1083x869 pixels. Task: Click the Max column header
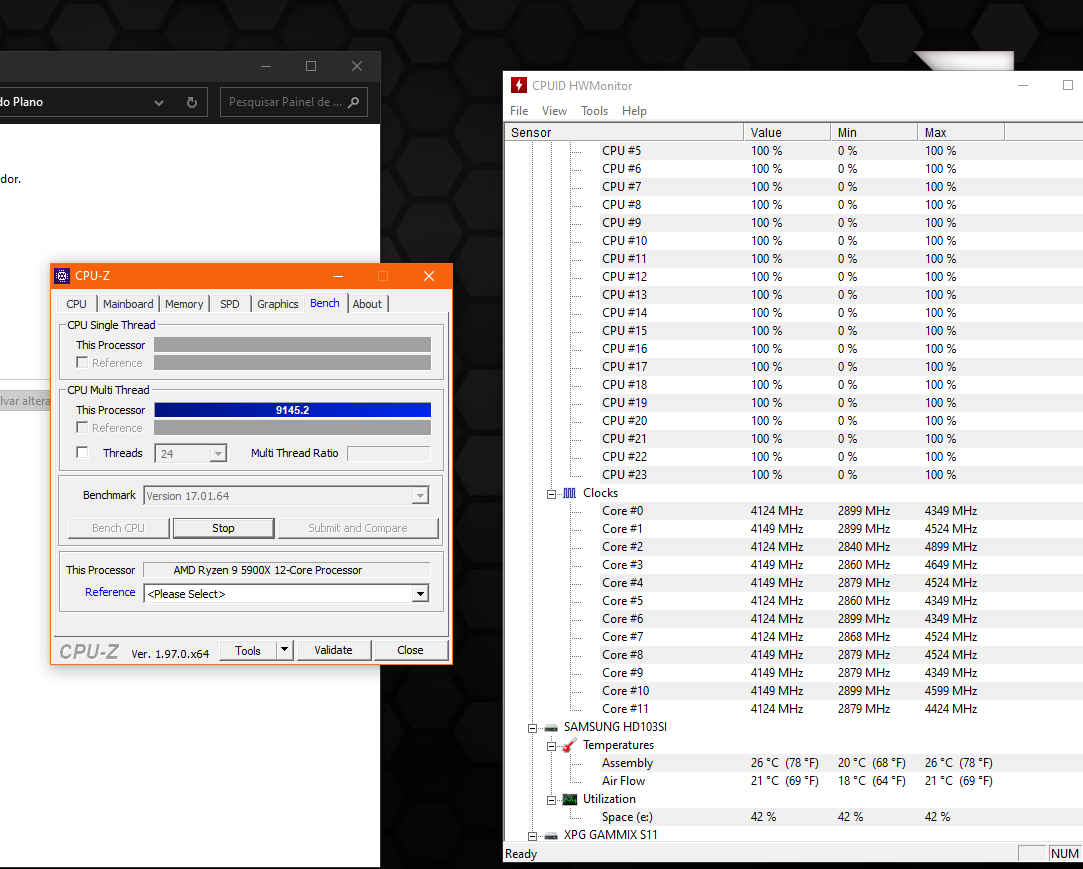click(961, 133)
